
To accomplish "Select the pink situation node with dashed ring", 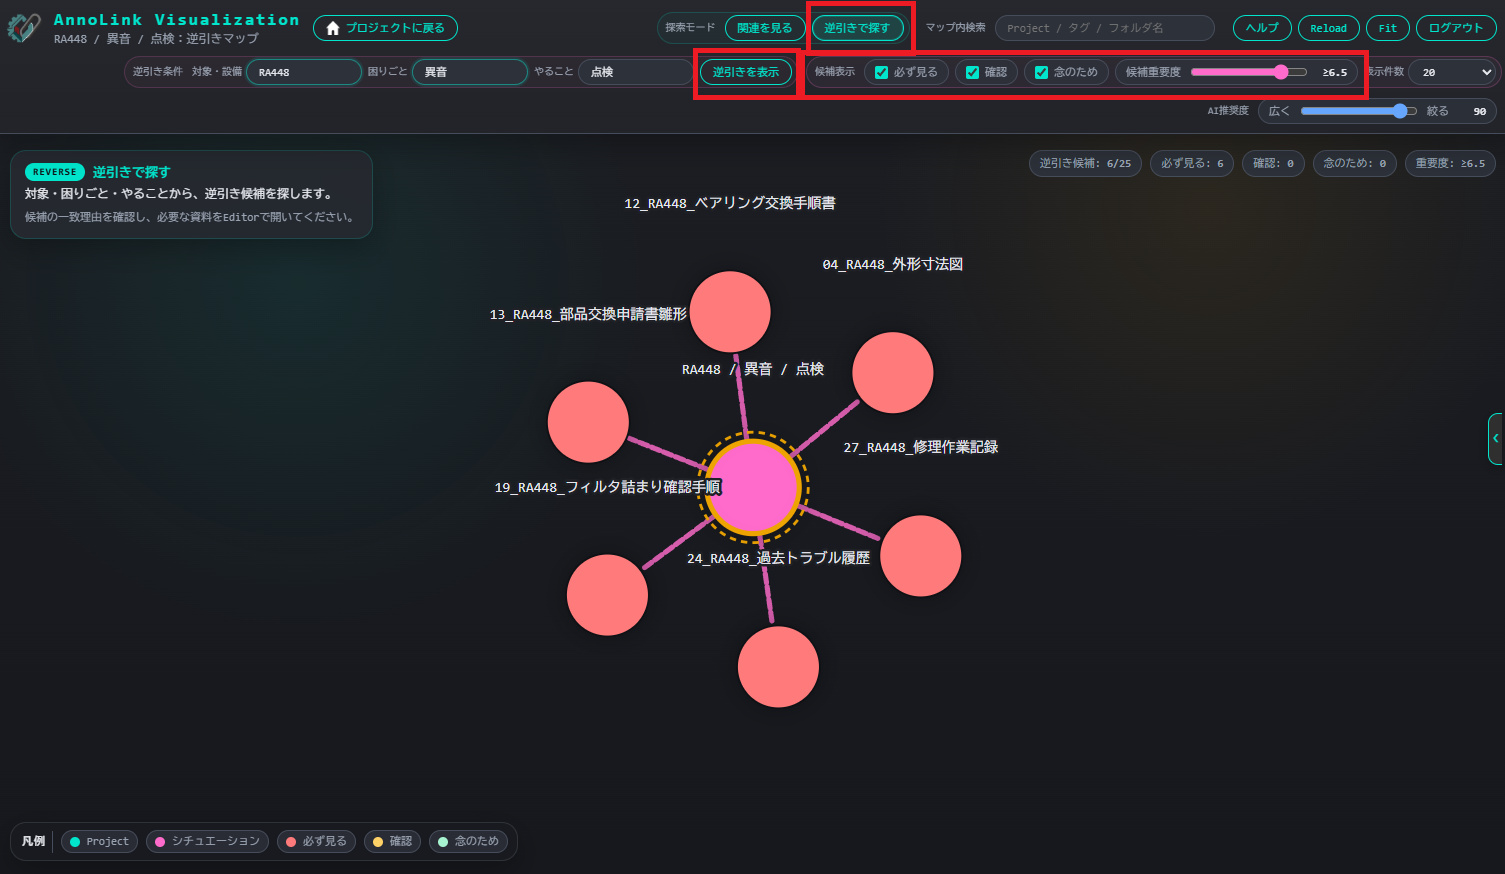I will coord(753,487).
